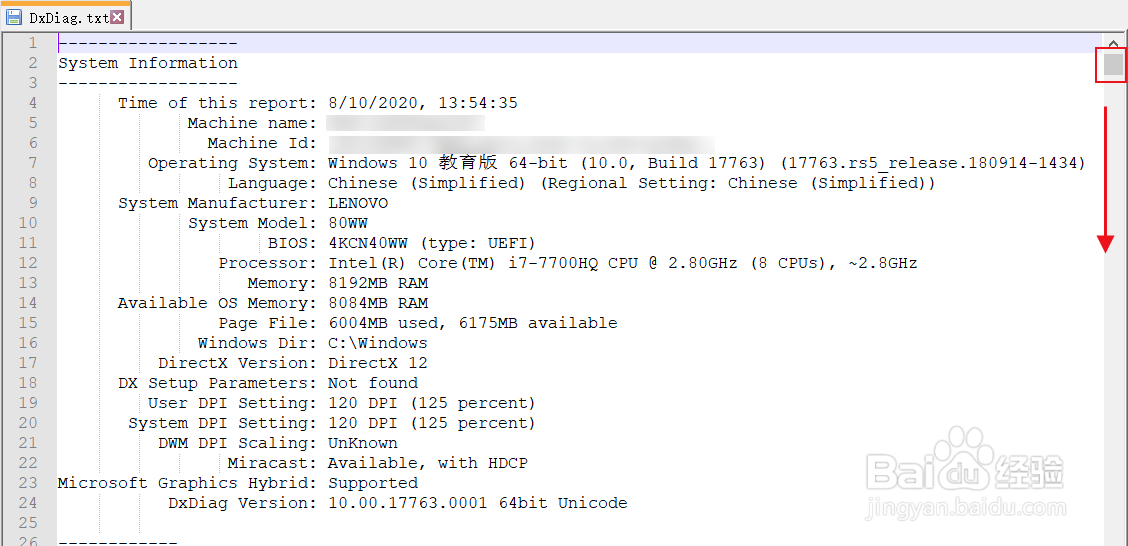The width and height of the screenshot is (1128, 546).
Task: Click the vertical scrollbar thumb
Action: point(1113,64)
